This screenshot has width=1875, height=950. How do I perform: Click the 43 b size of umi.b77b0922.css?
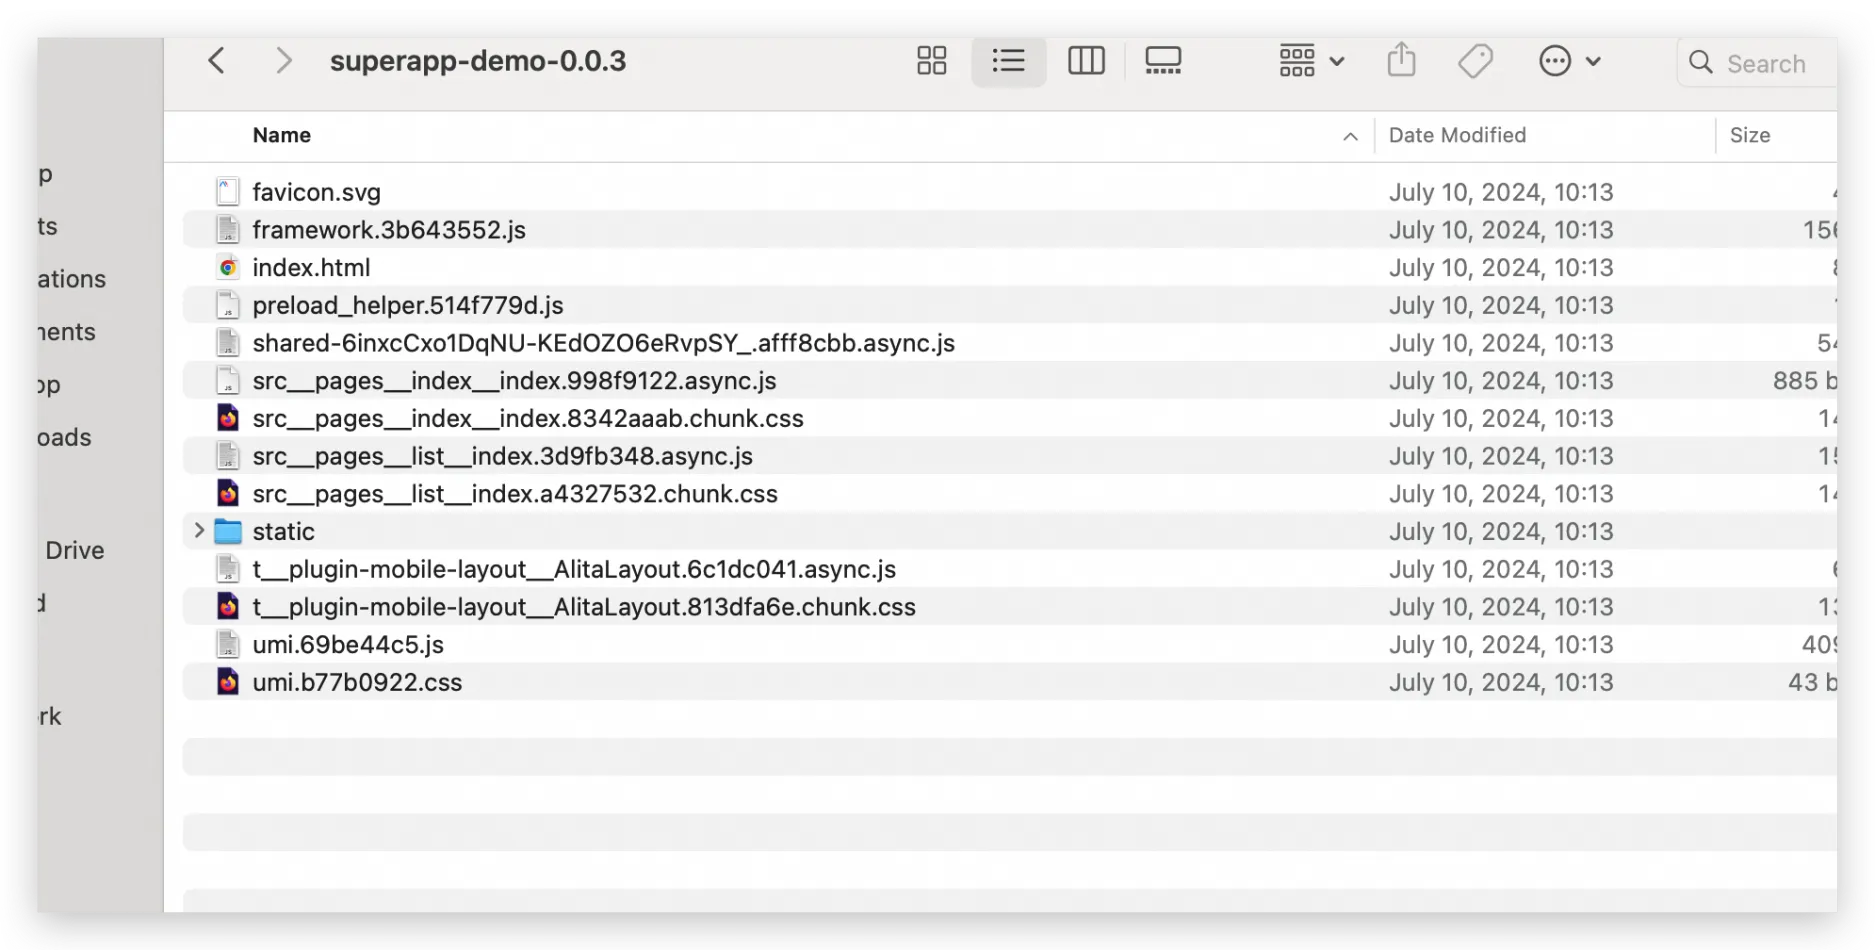point(1812,682)
